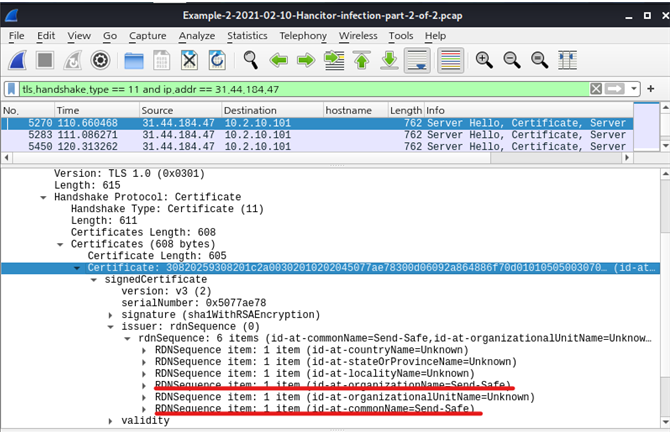The width and height of the screenshot is (671, 432).
Task: Expand signature (sha1WithRSAEncryption) node
Action: [110, 315]
